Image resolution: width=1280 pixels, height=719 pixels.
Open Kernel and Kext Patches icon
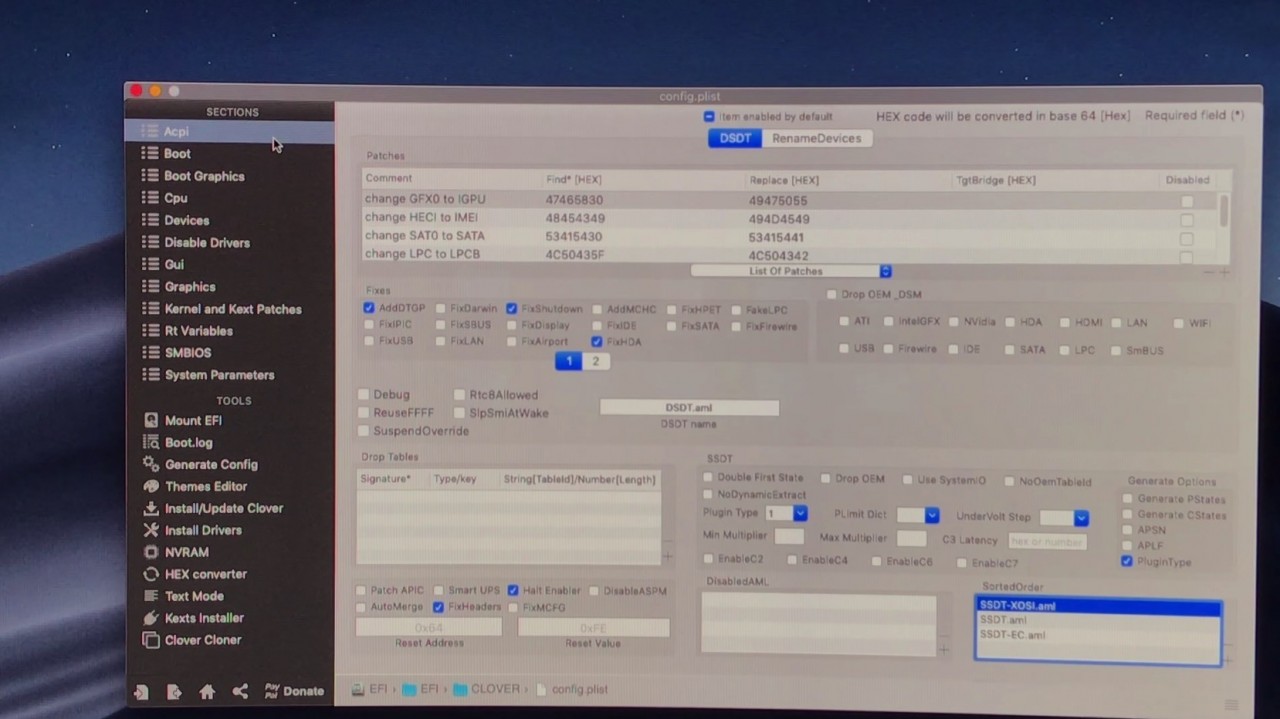[150, 309]
